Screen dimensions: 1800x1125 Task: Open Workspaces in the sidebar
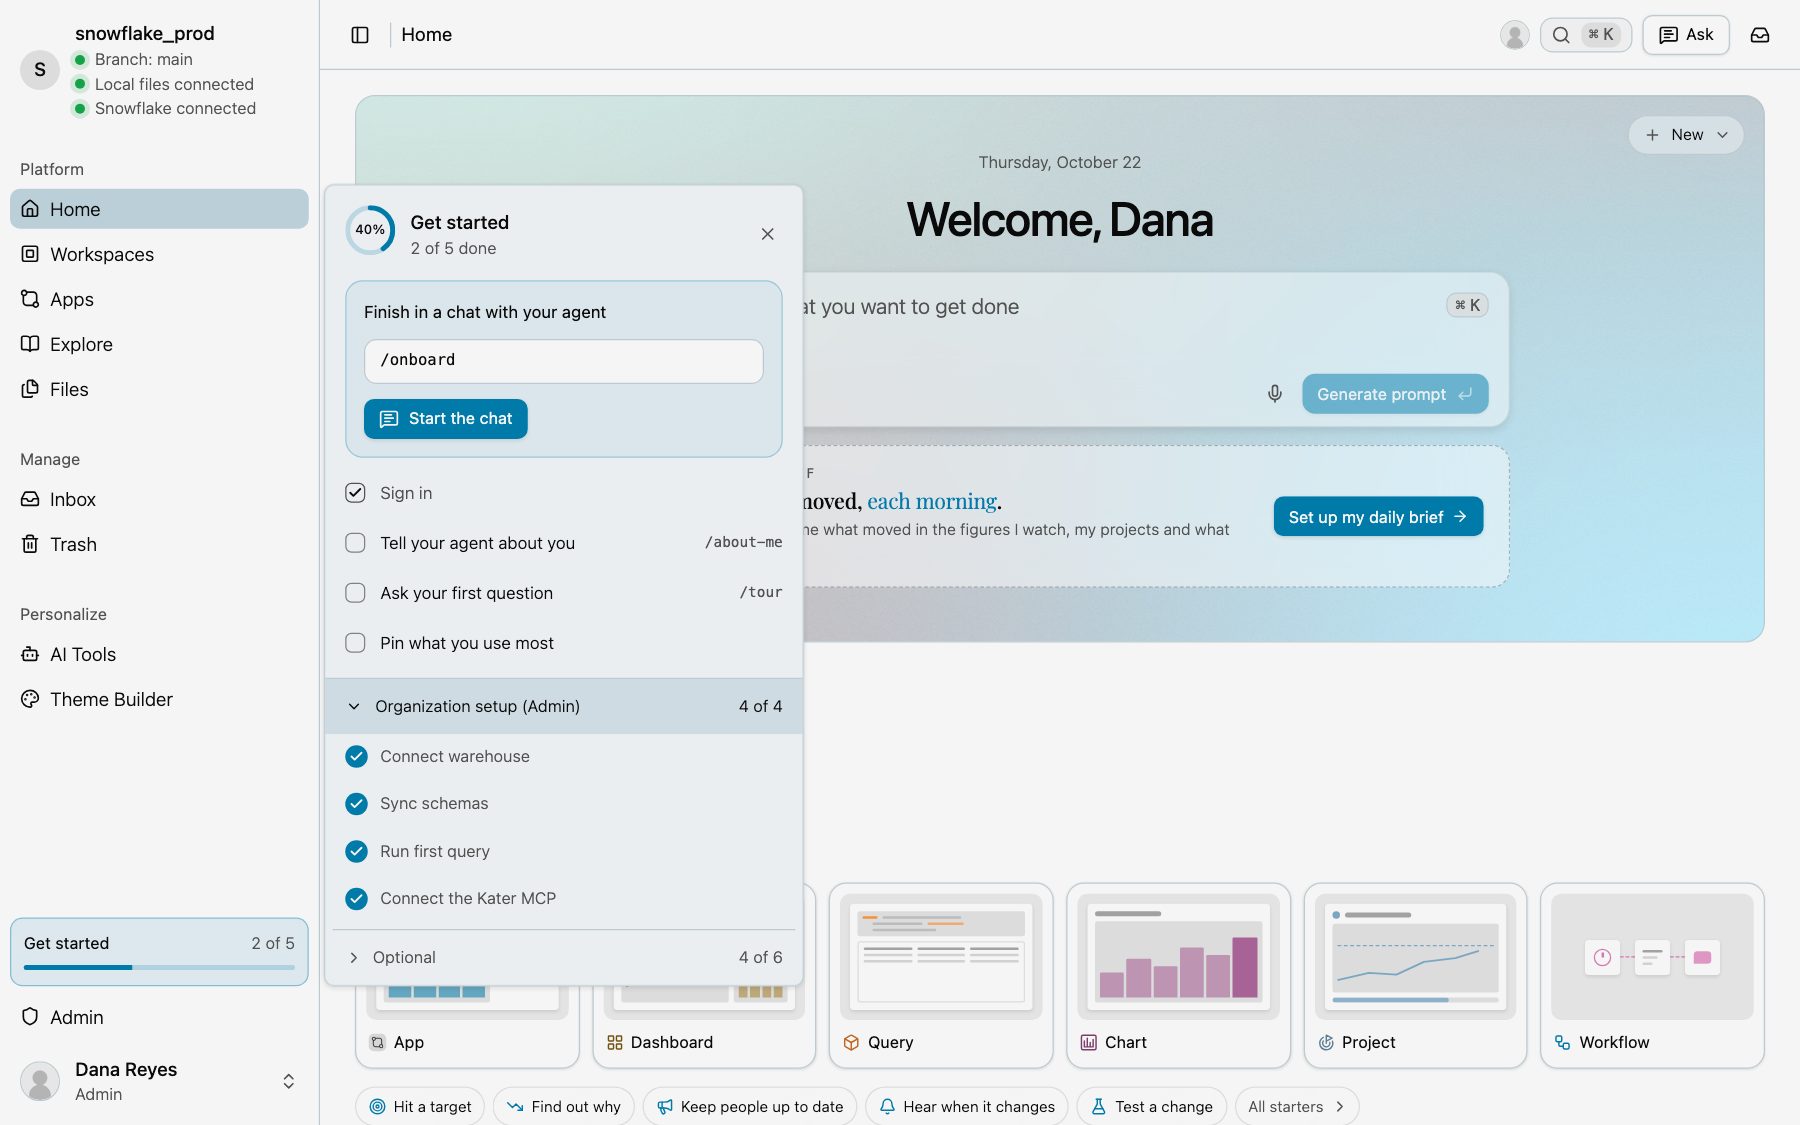(x=159, y=254)
